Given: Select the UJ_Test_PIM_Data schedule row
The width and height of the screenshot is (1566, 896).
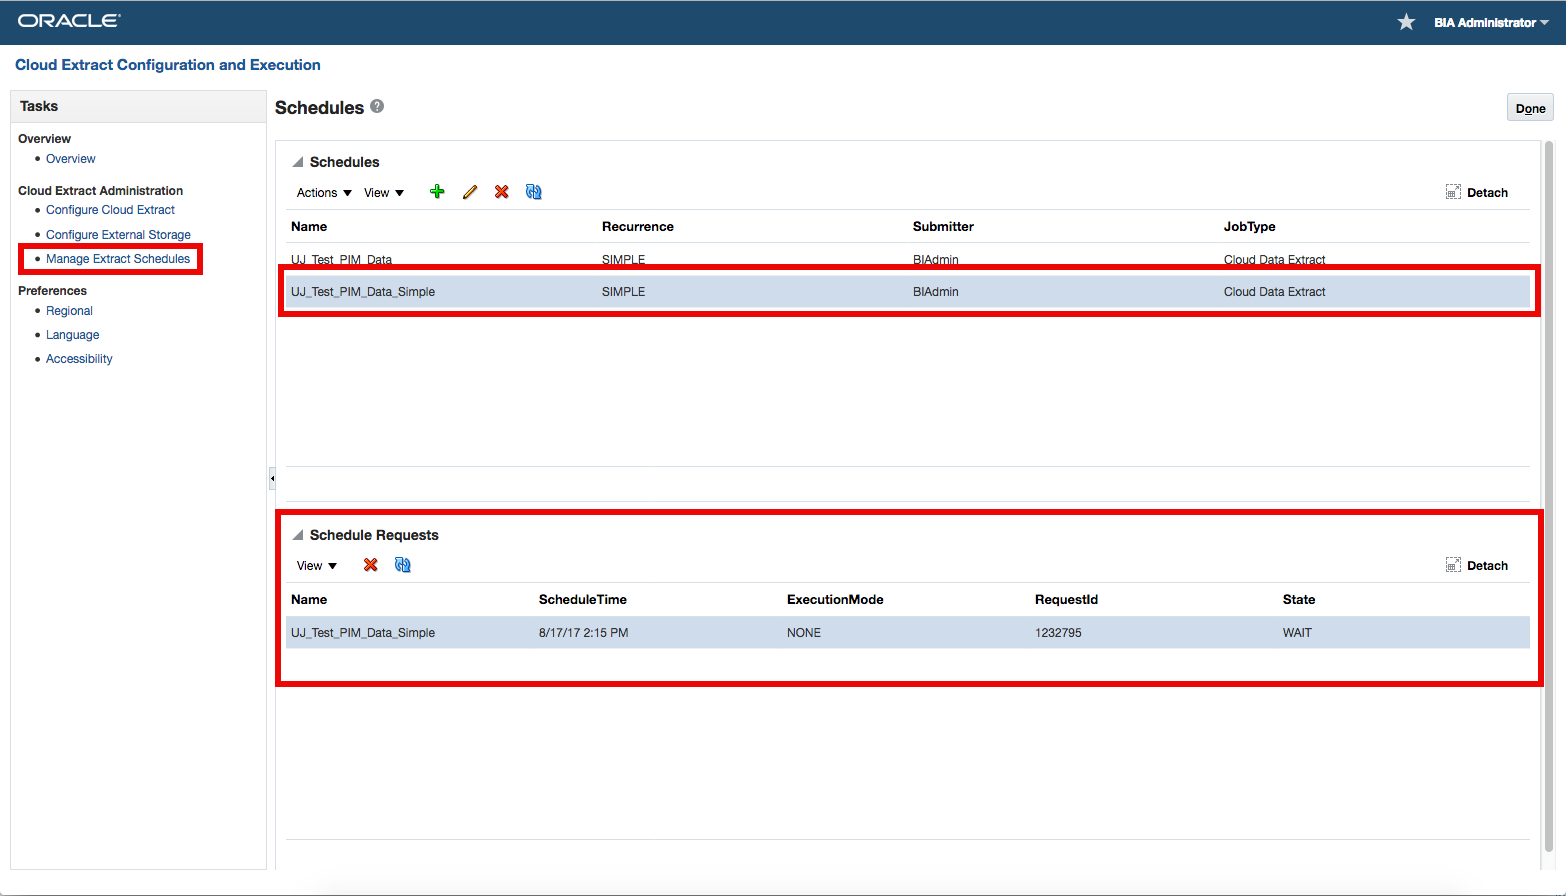Looking at the screenshot, I should (x=341, y=258).
